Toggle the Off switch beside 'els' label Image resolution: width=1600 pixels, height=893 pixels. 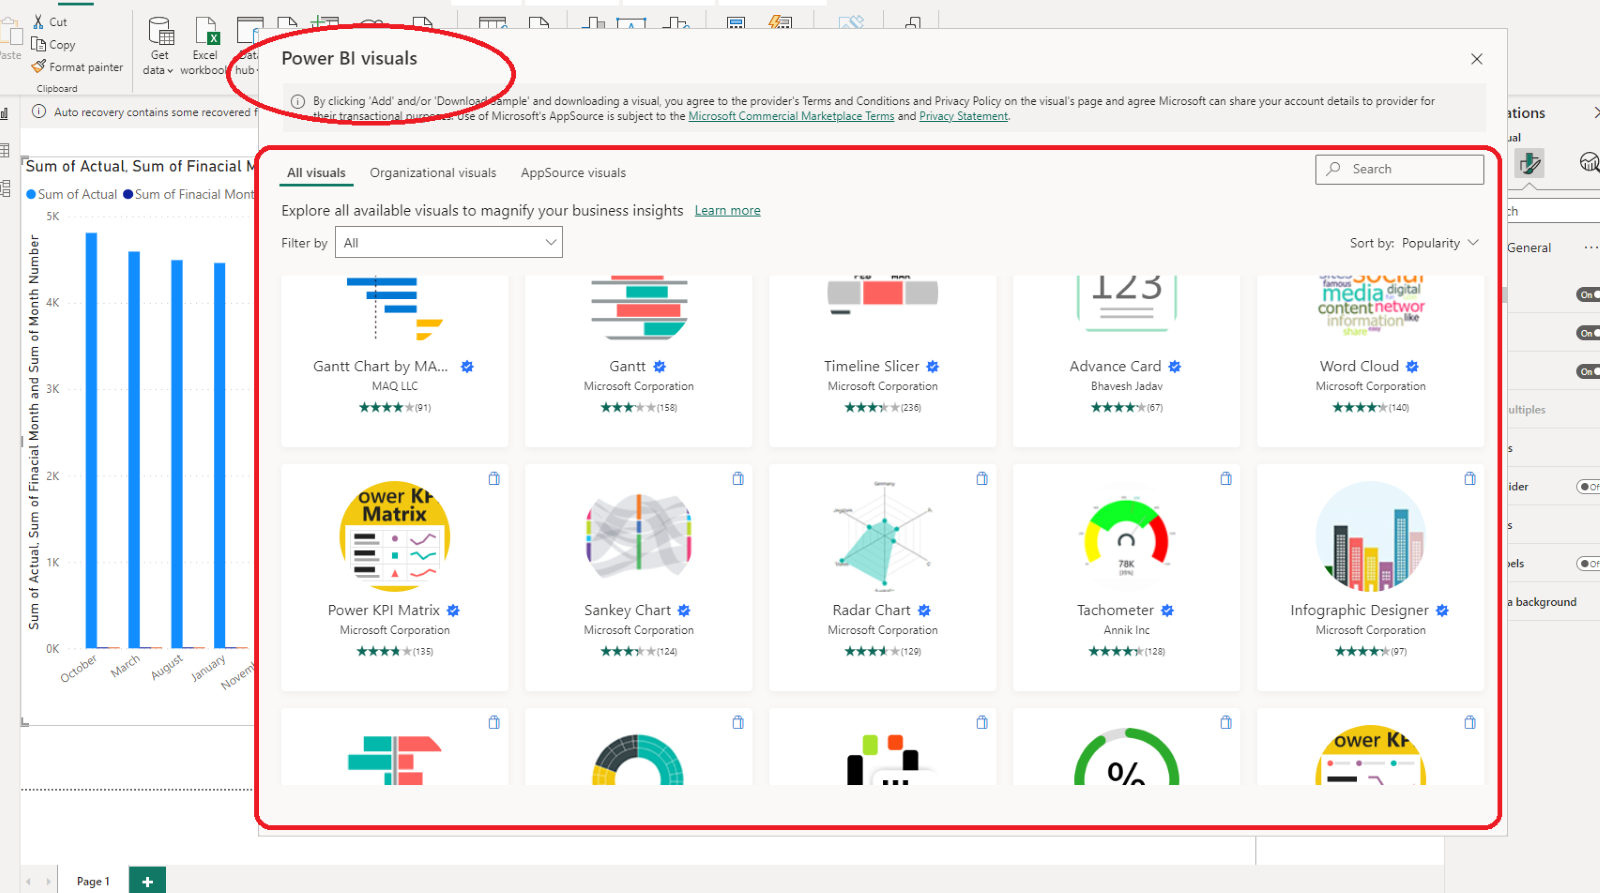[x=1587, y=564]
